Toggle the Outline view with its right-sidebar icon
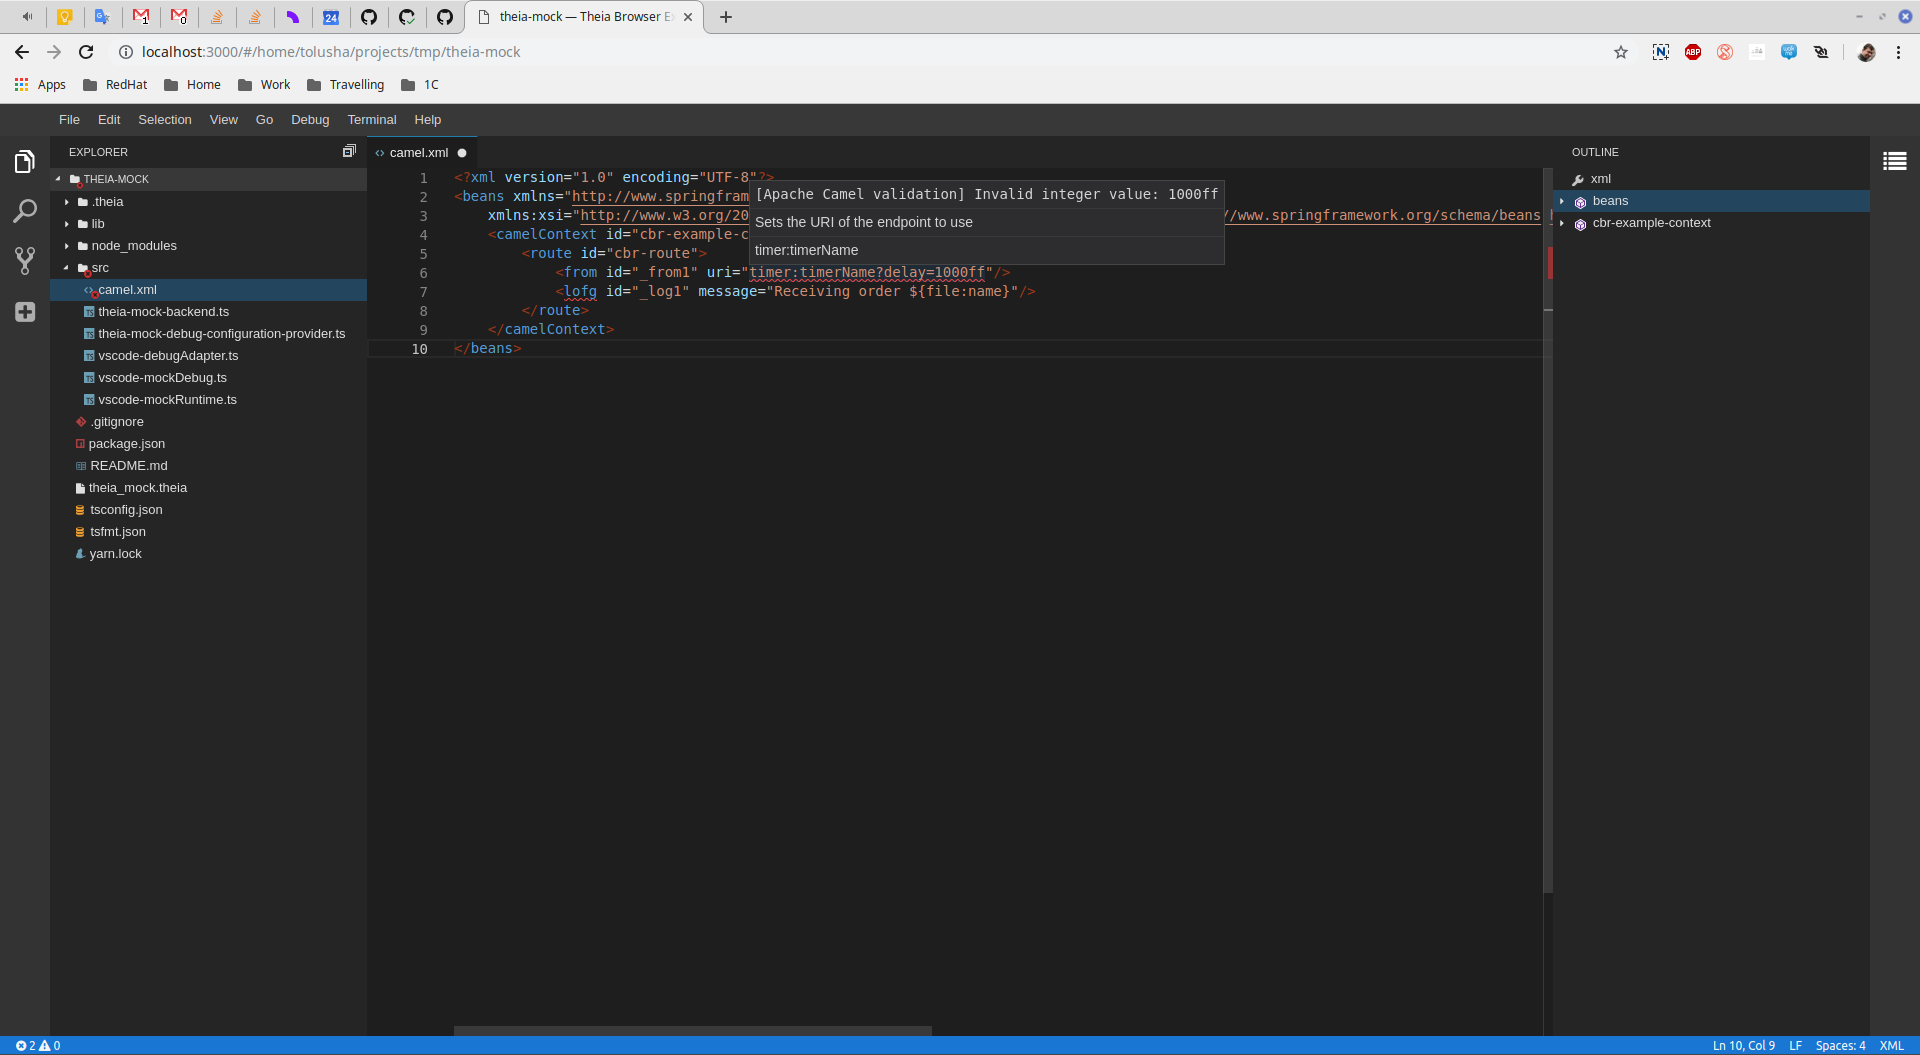 pos(1896,161)
